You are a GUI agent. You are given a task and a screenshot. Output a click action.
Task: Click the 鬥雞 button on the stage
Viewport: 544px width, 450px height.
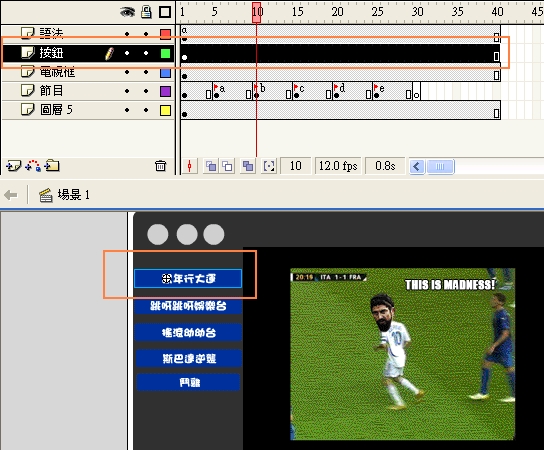[188, 382]
